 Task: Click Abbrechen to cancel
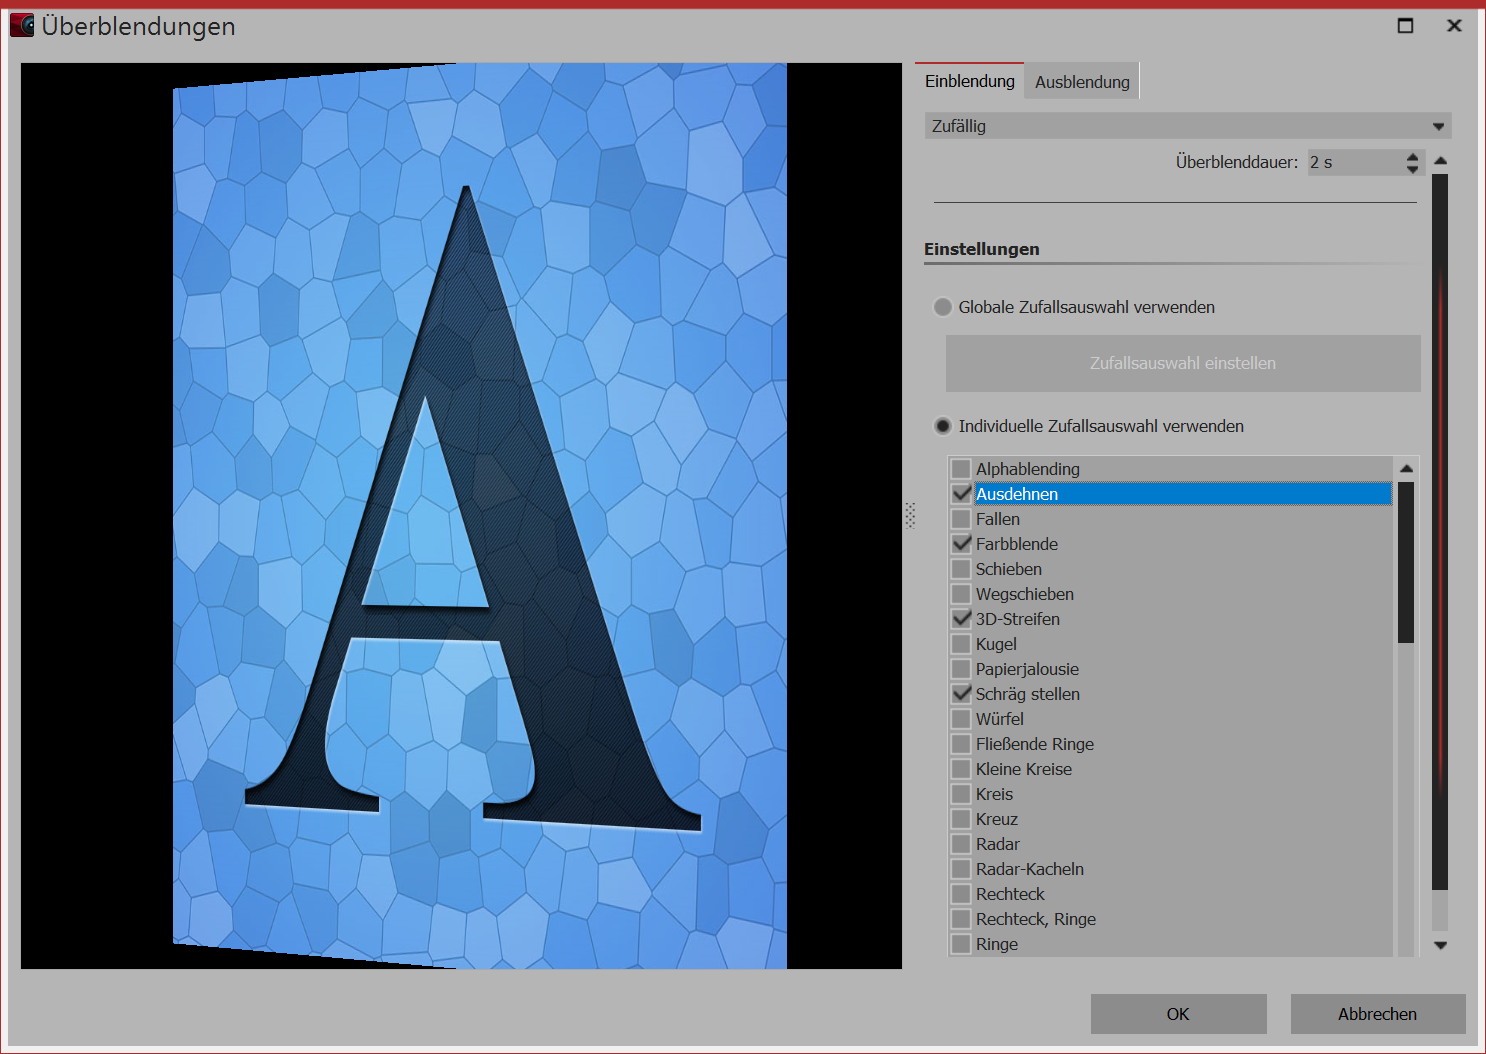click(x=1377, y=1014)
